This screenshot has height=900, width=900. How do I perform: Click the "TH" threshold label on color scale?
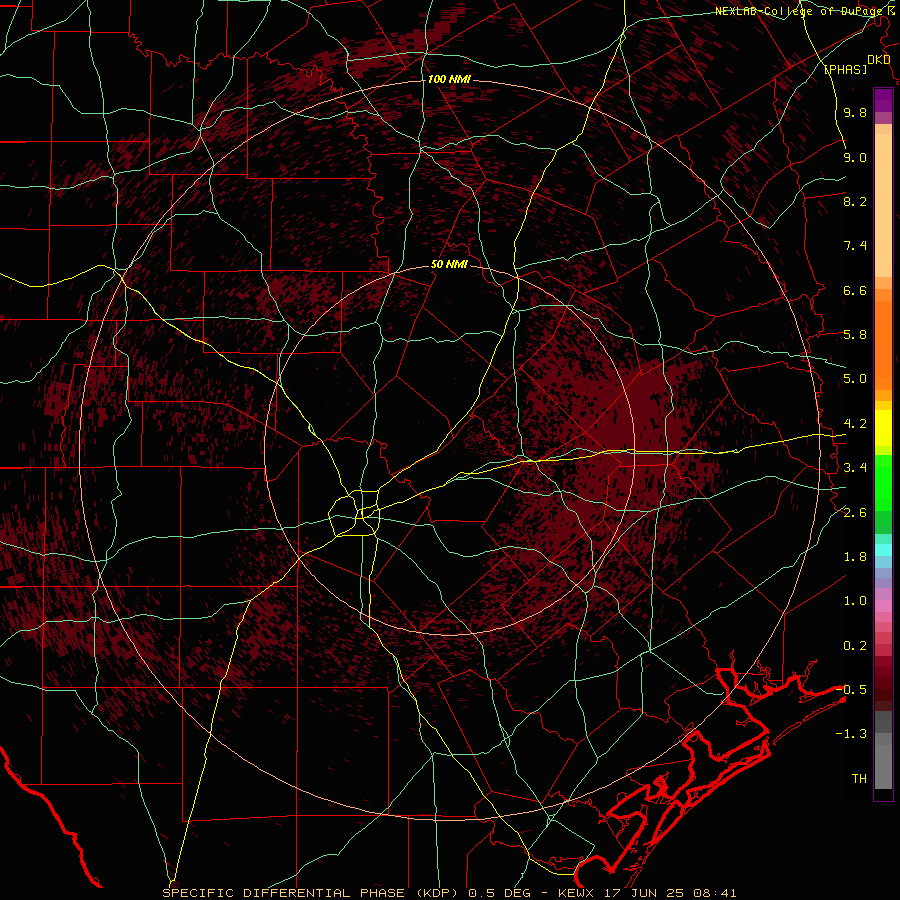pyautogui.click(x=859, y=779)
